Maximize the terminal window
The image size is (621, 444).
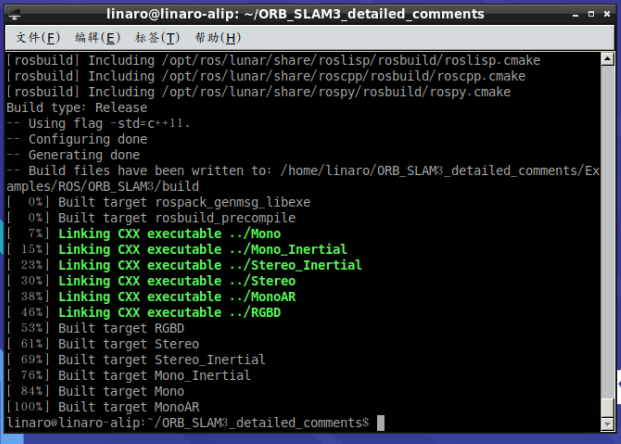(x=591, y=14)
